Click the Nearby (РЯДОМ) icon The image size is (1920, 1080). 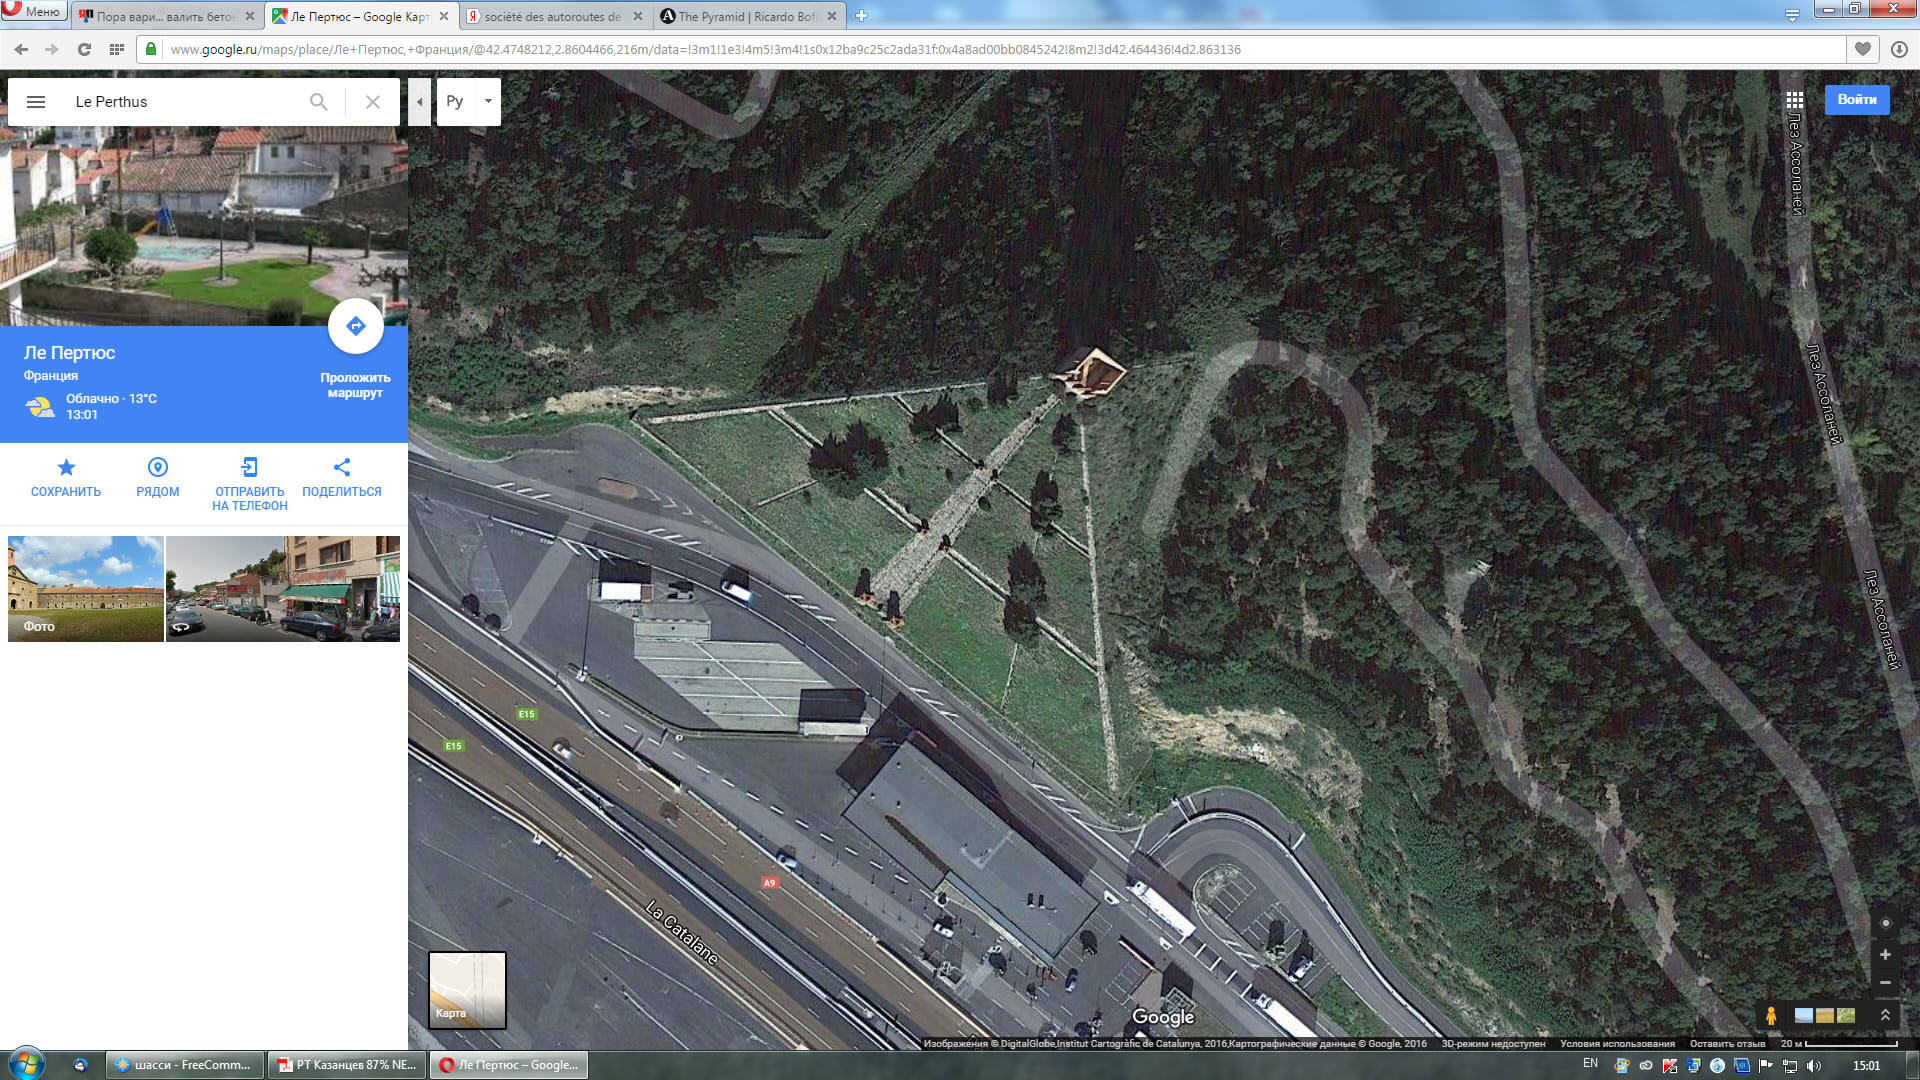(x=158, y=468)
